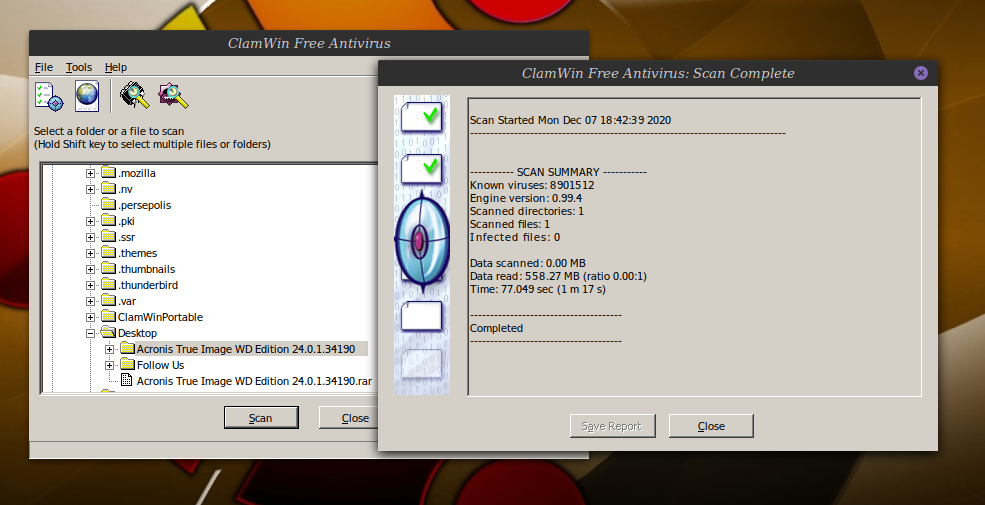The height and width of the screenshot is (505, 985).
Task: Select the .thumbnails folder icon
Action: point(109,268)
